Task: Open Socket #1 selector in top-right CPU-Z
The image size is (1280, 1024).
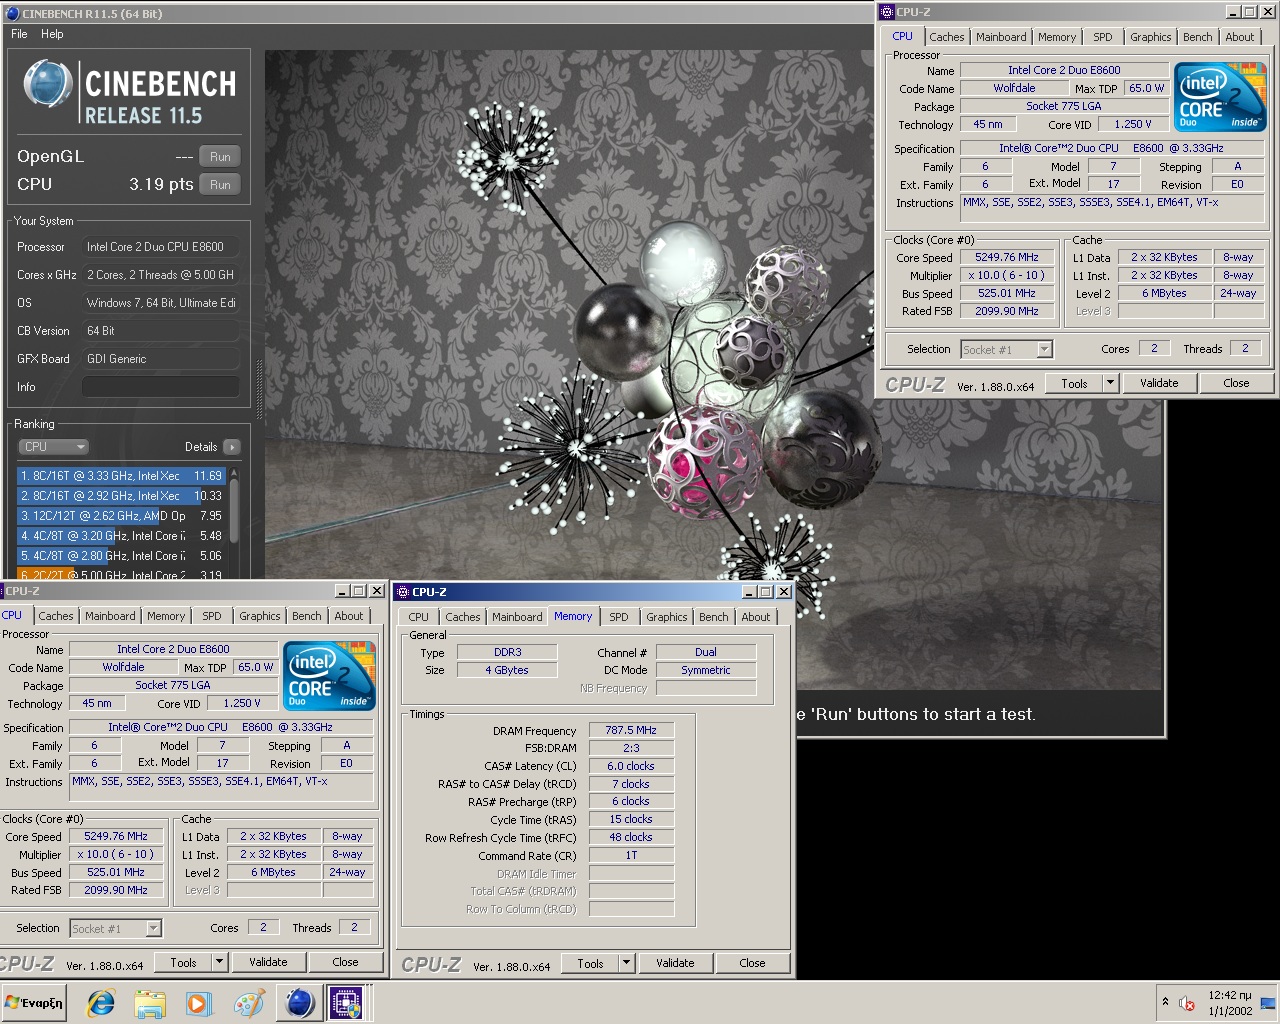Action: pos(1007,349)
